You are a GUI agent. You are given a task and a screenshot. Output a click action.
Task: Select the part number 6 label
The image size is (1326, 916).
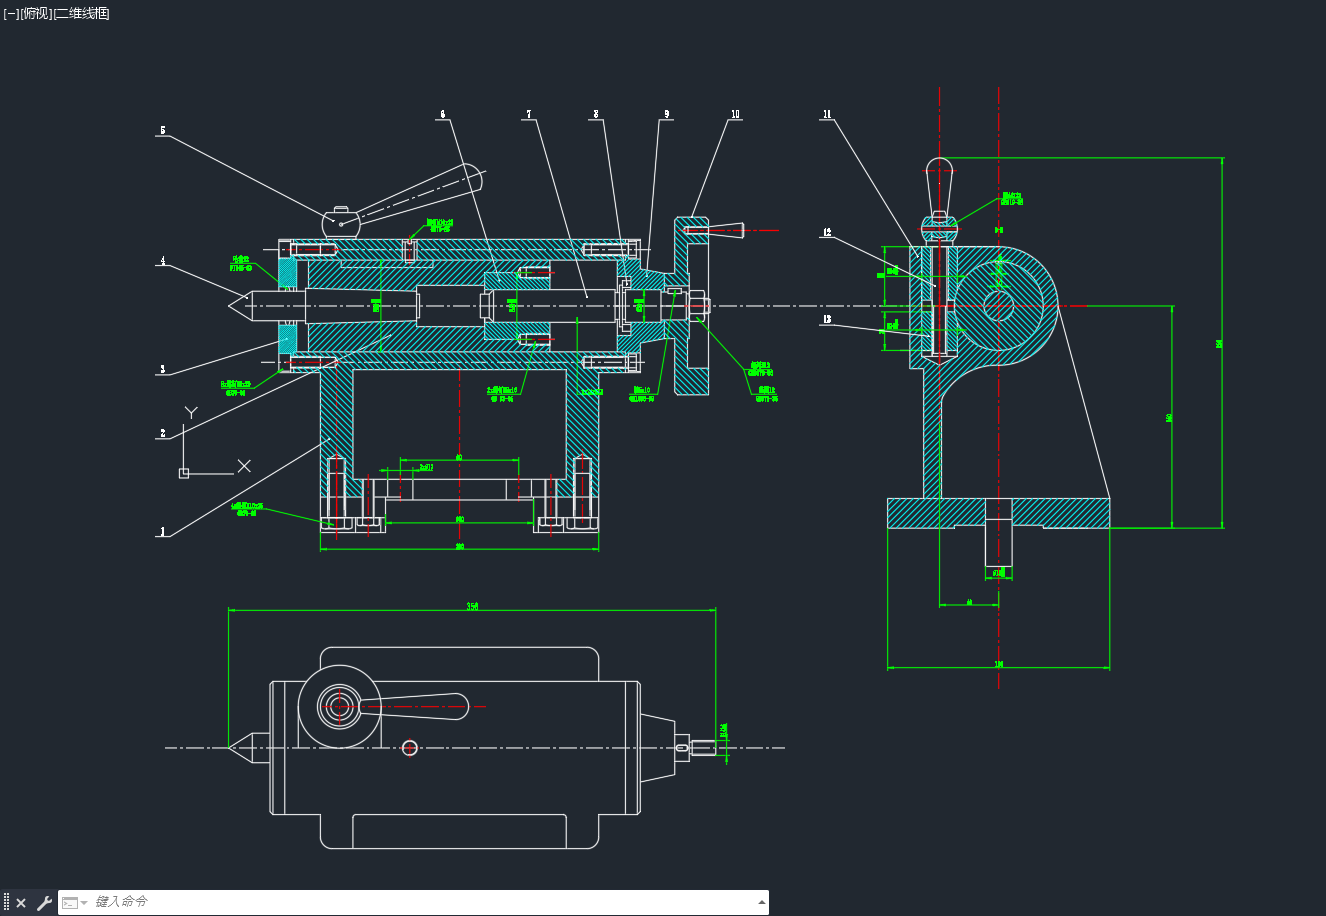(x=443, y=114)
